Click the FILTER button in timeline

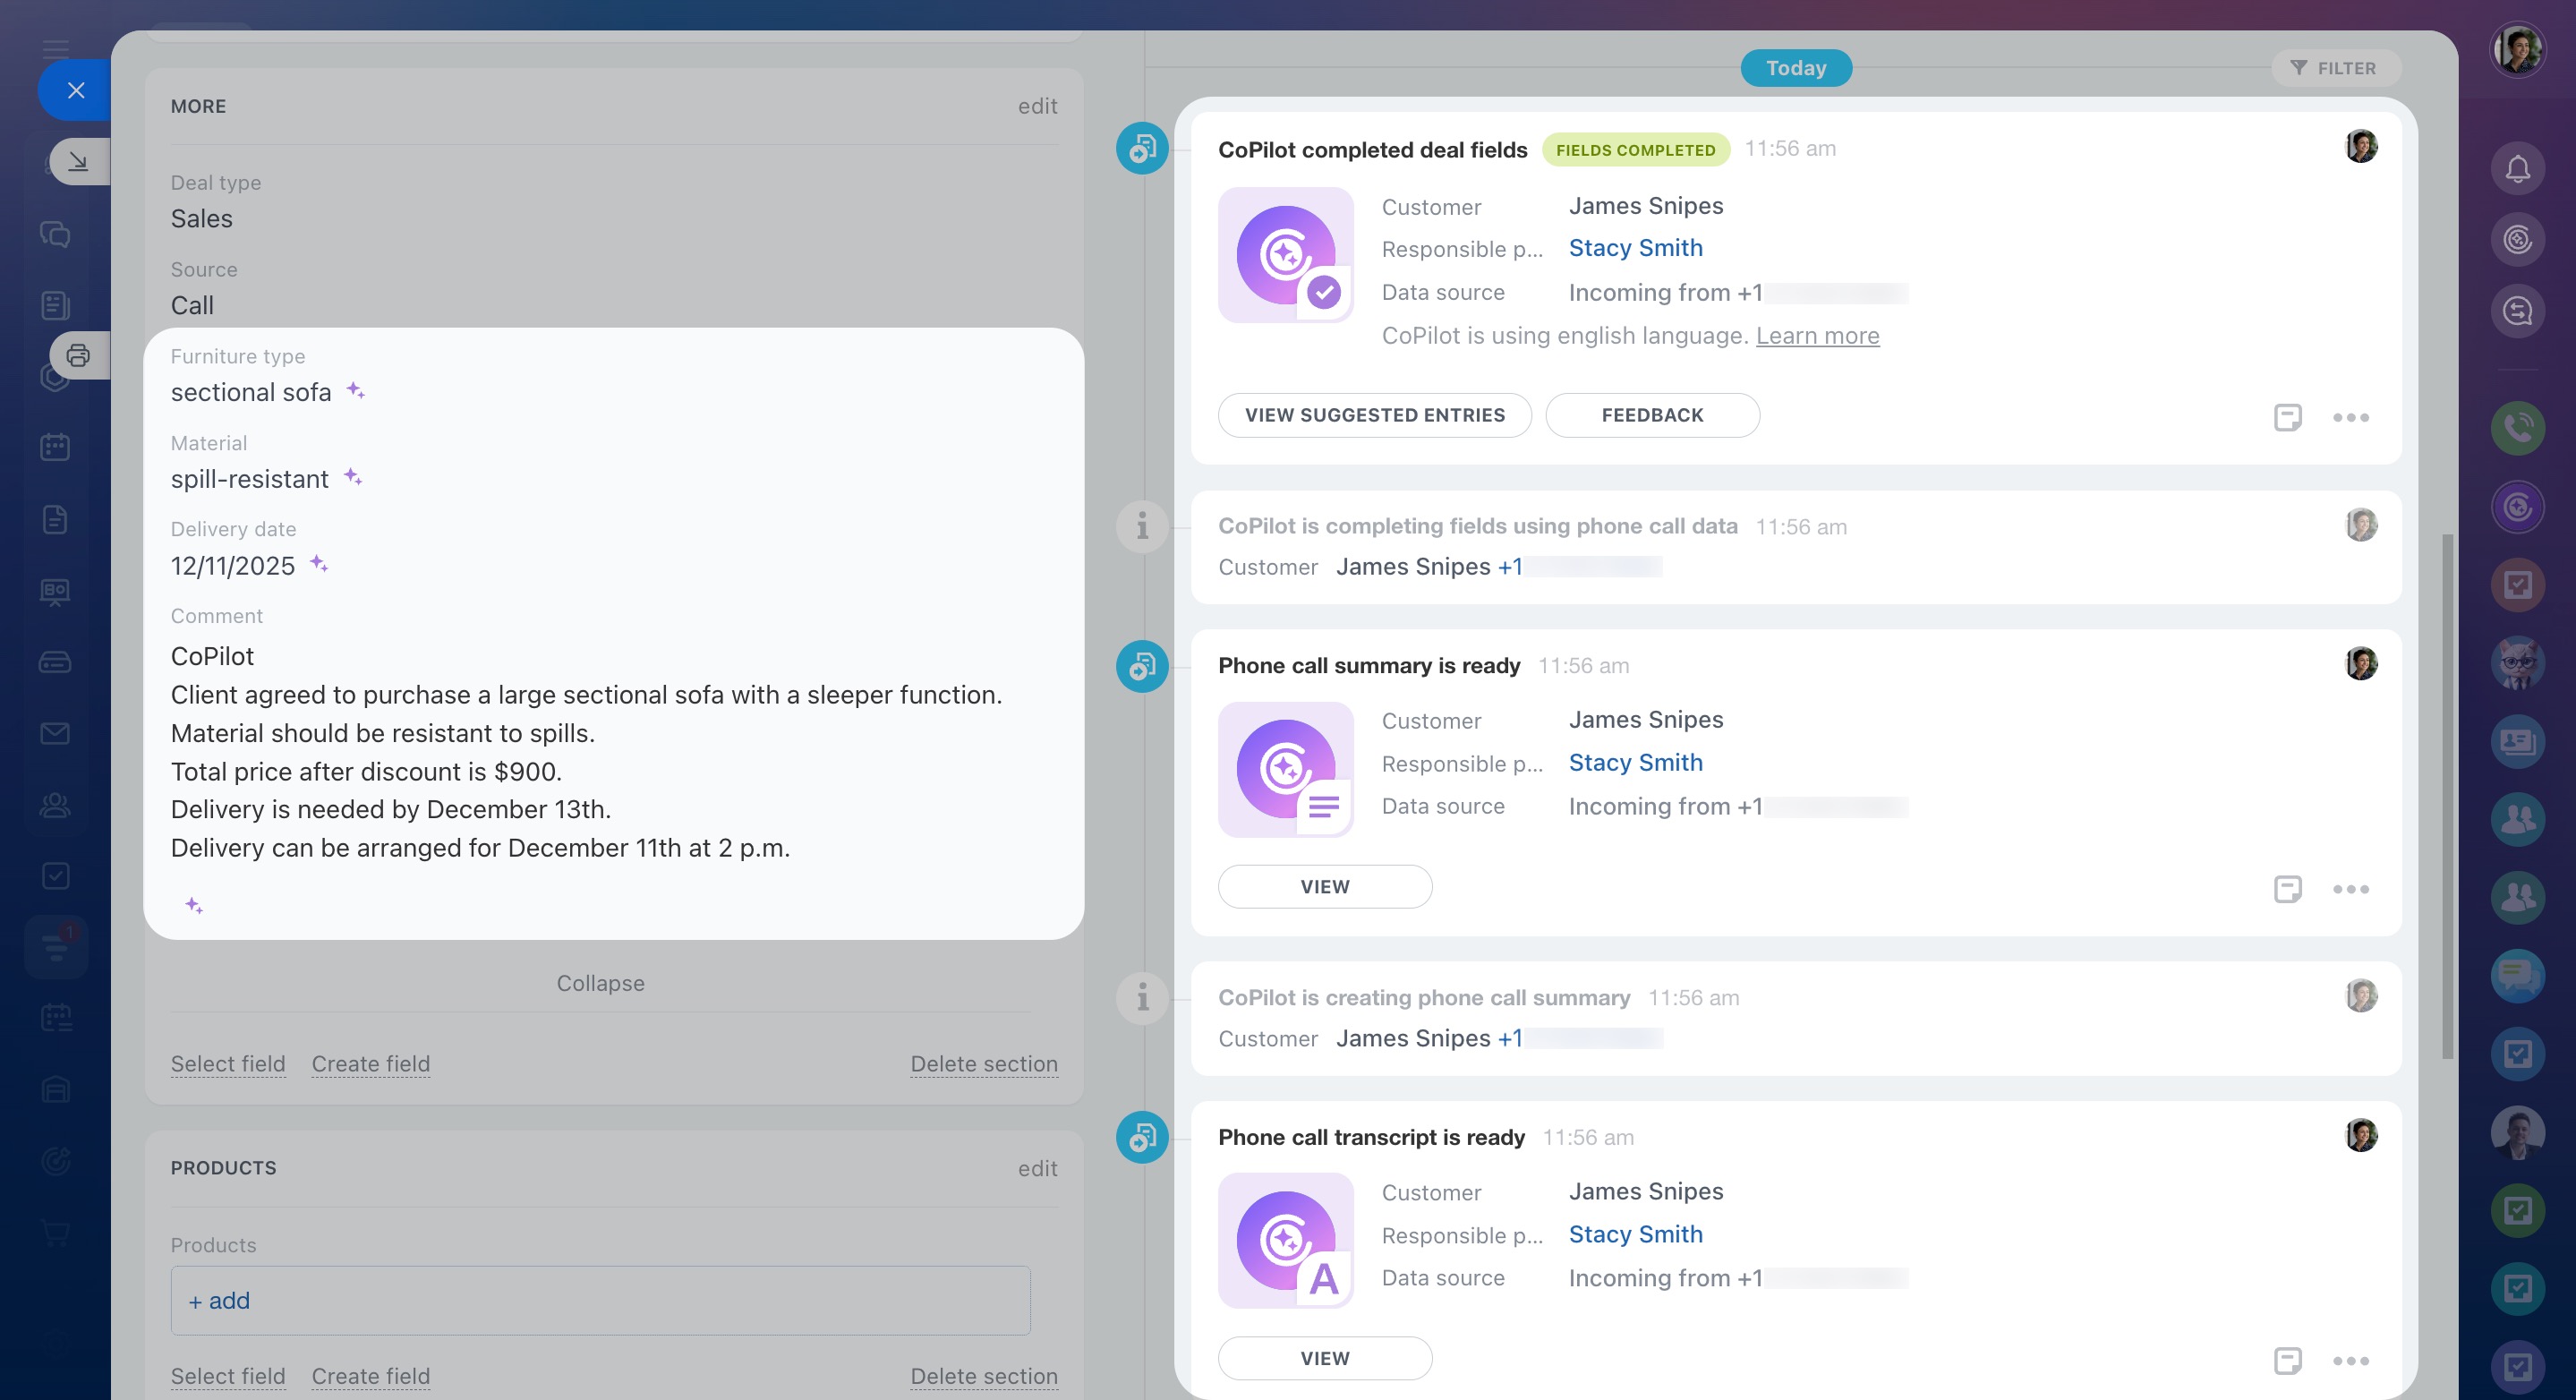pos(2335,68)
